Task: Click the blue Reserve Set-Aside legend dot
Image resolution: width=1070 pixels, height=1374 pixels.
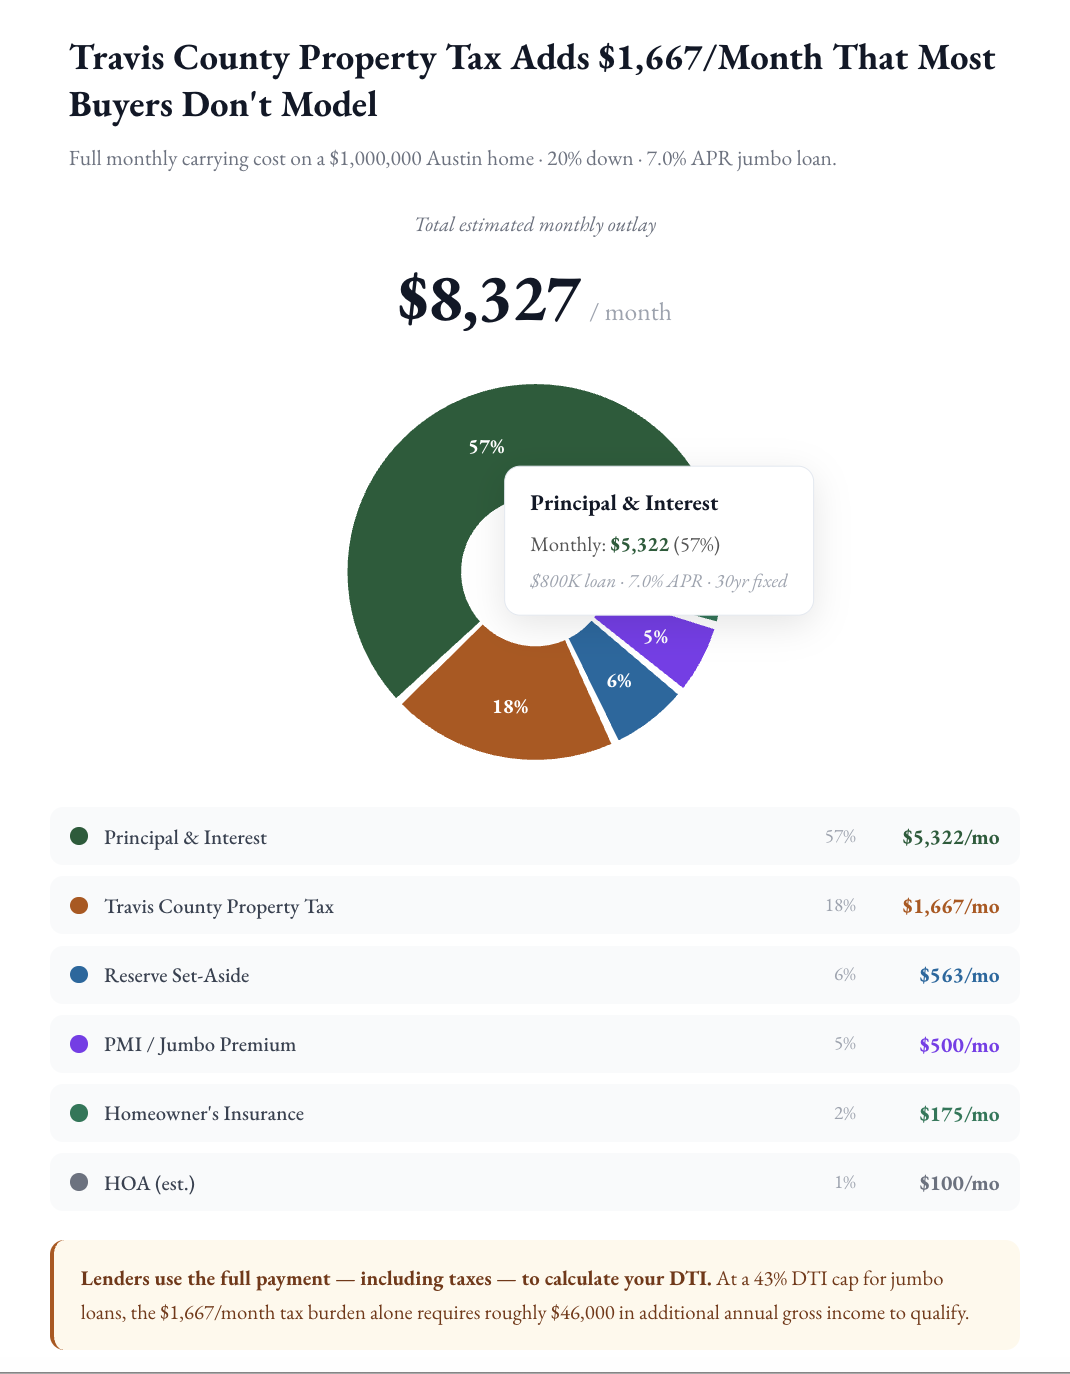Action: point(79,974)
